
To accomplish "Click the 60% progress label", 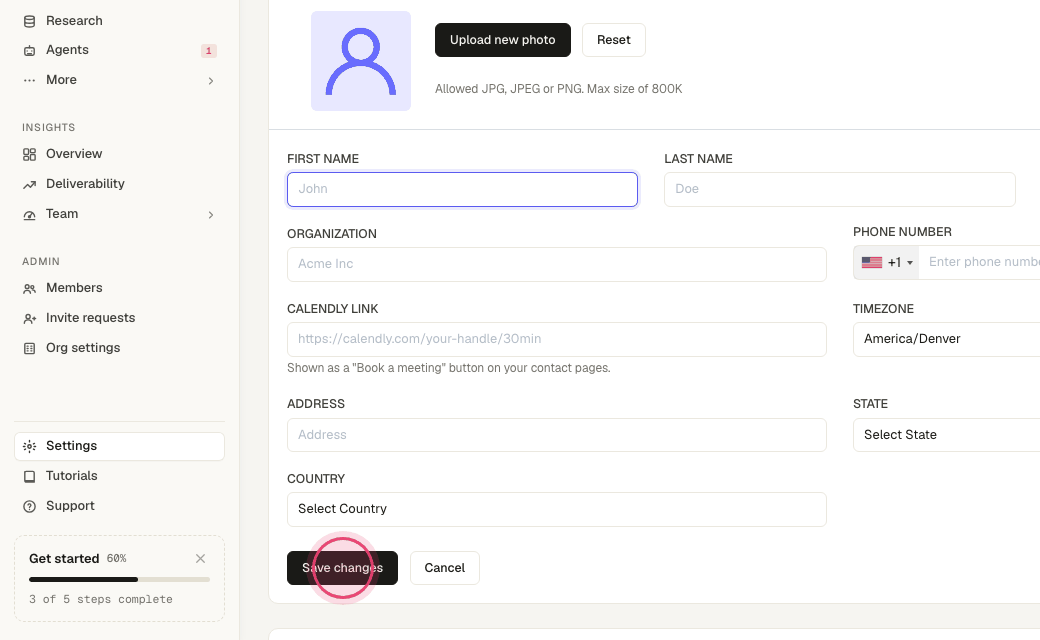I will tap(116, 558).
